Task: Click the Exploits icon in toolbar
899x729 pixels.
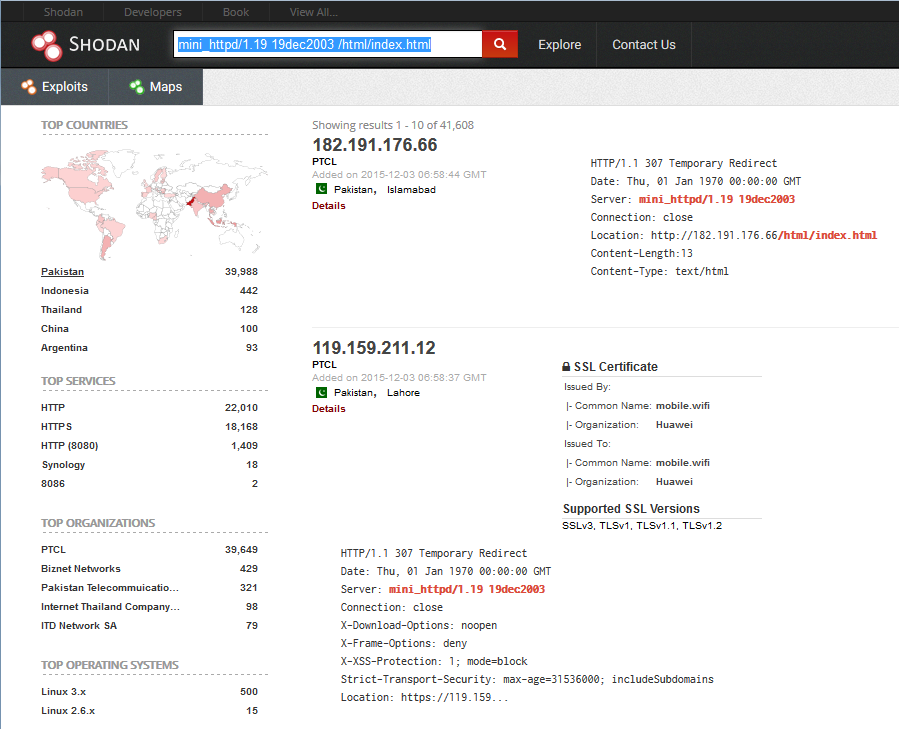Action: [29, 87]
